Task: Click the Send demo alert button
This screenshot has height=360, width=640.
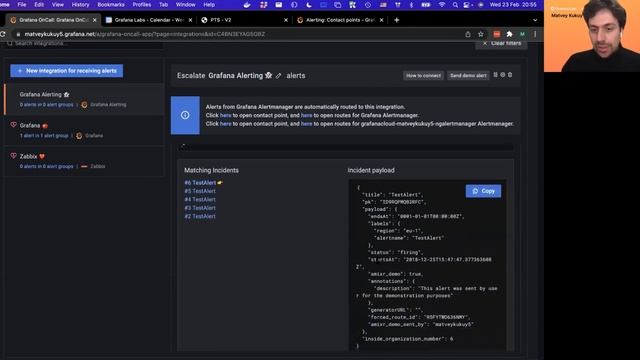Action: click(468, 76)
